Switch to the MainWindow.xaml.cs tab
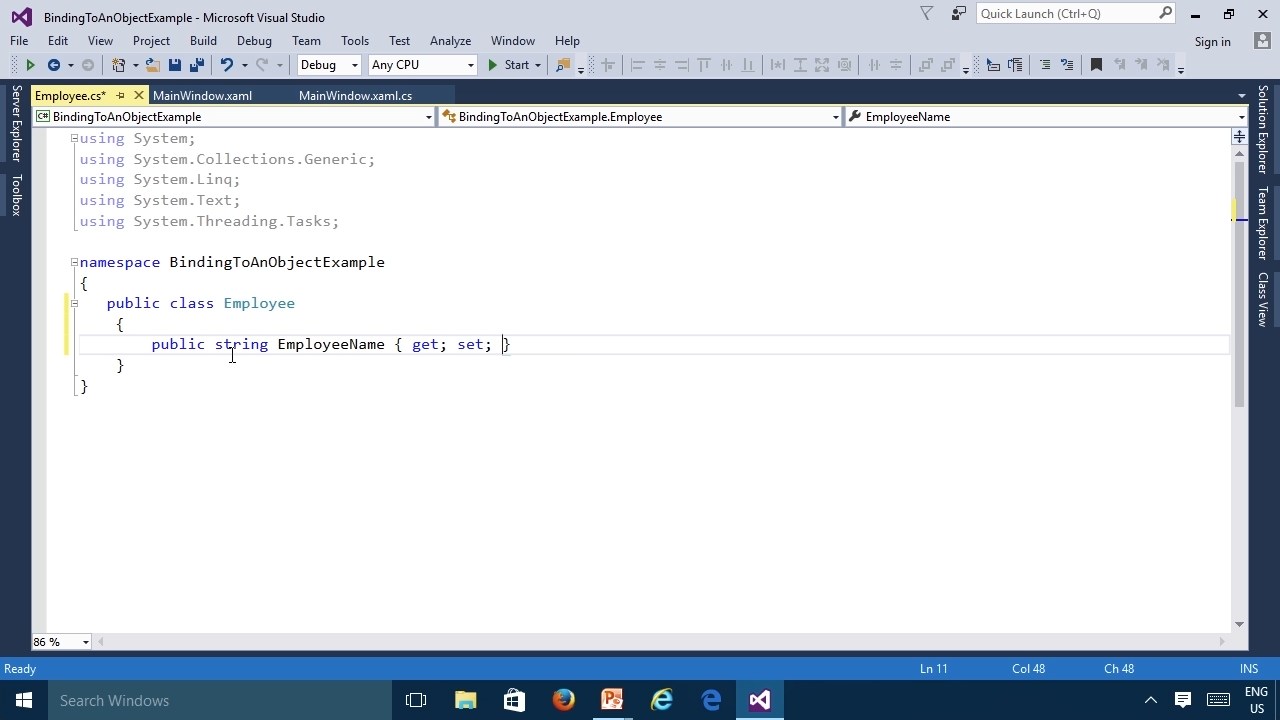 (355, 96)
